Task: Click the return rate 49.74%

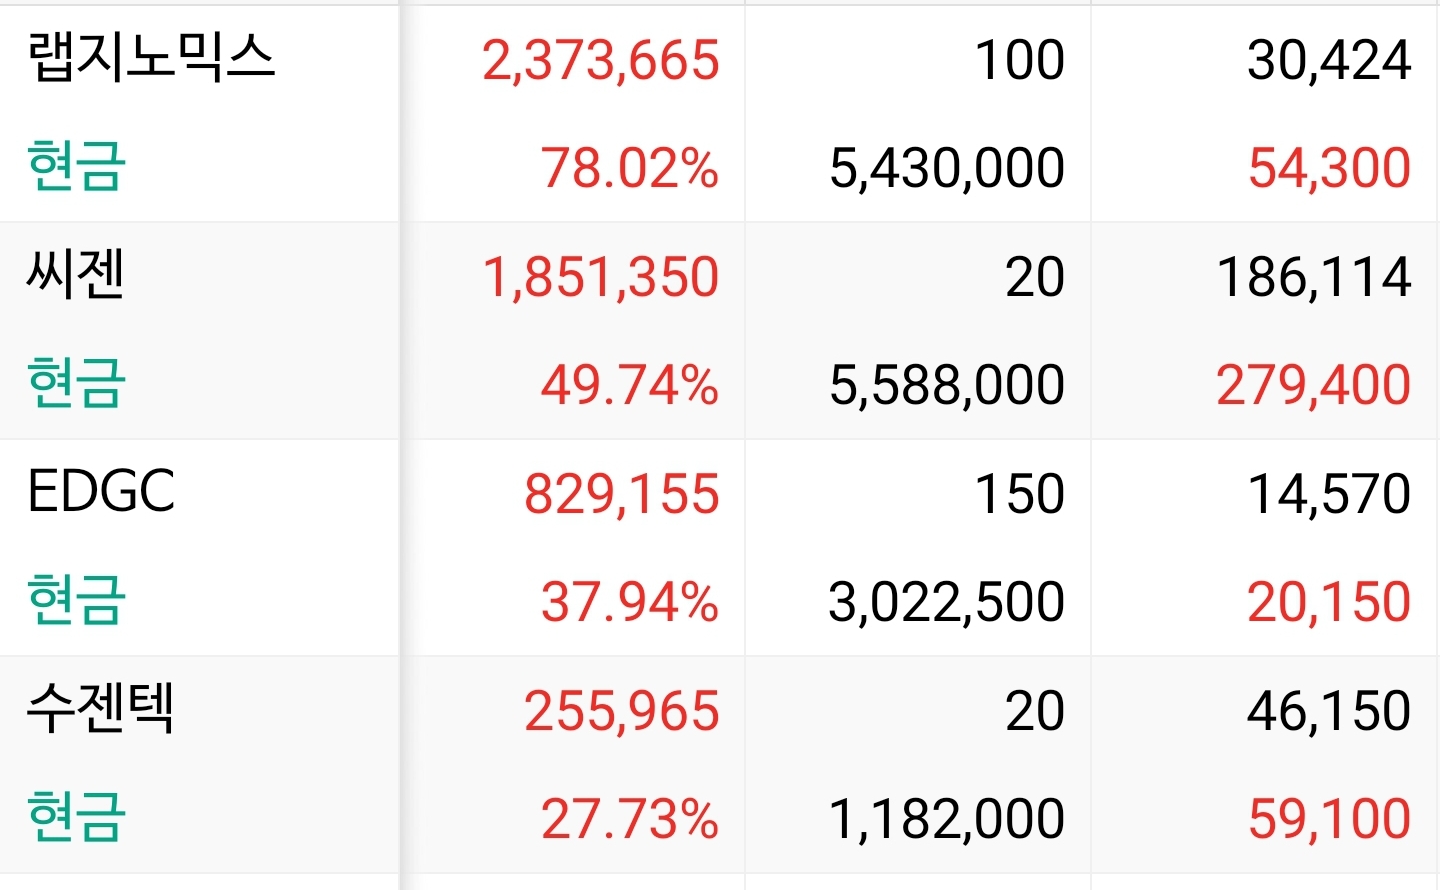Action: (x=630, y=385)
